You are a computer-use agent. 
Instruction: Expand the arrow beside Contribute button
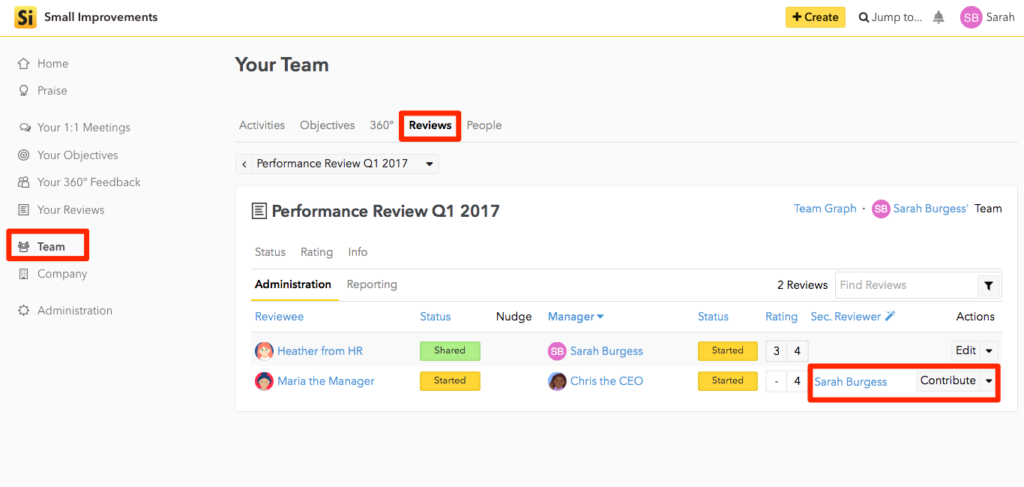(989, 381)
